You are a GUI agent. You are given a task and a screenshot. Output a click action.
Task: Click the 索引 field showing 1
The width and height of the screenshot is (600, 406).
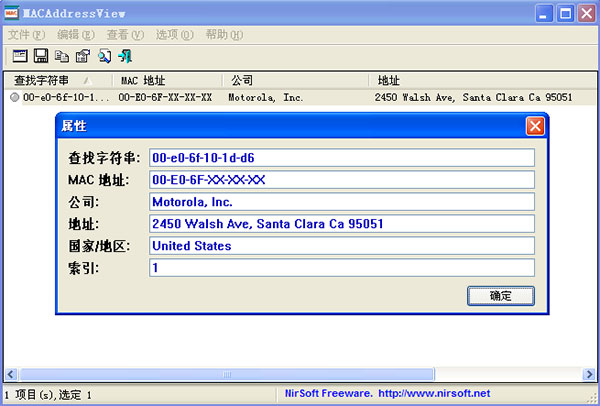(342, 268)
